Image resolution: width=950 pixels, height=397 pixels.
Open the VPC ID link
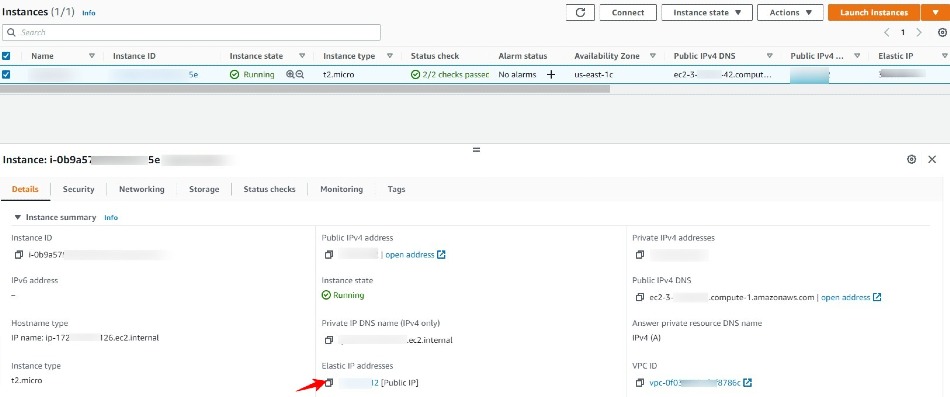pyautogui.click(x=695, y=383)
